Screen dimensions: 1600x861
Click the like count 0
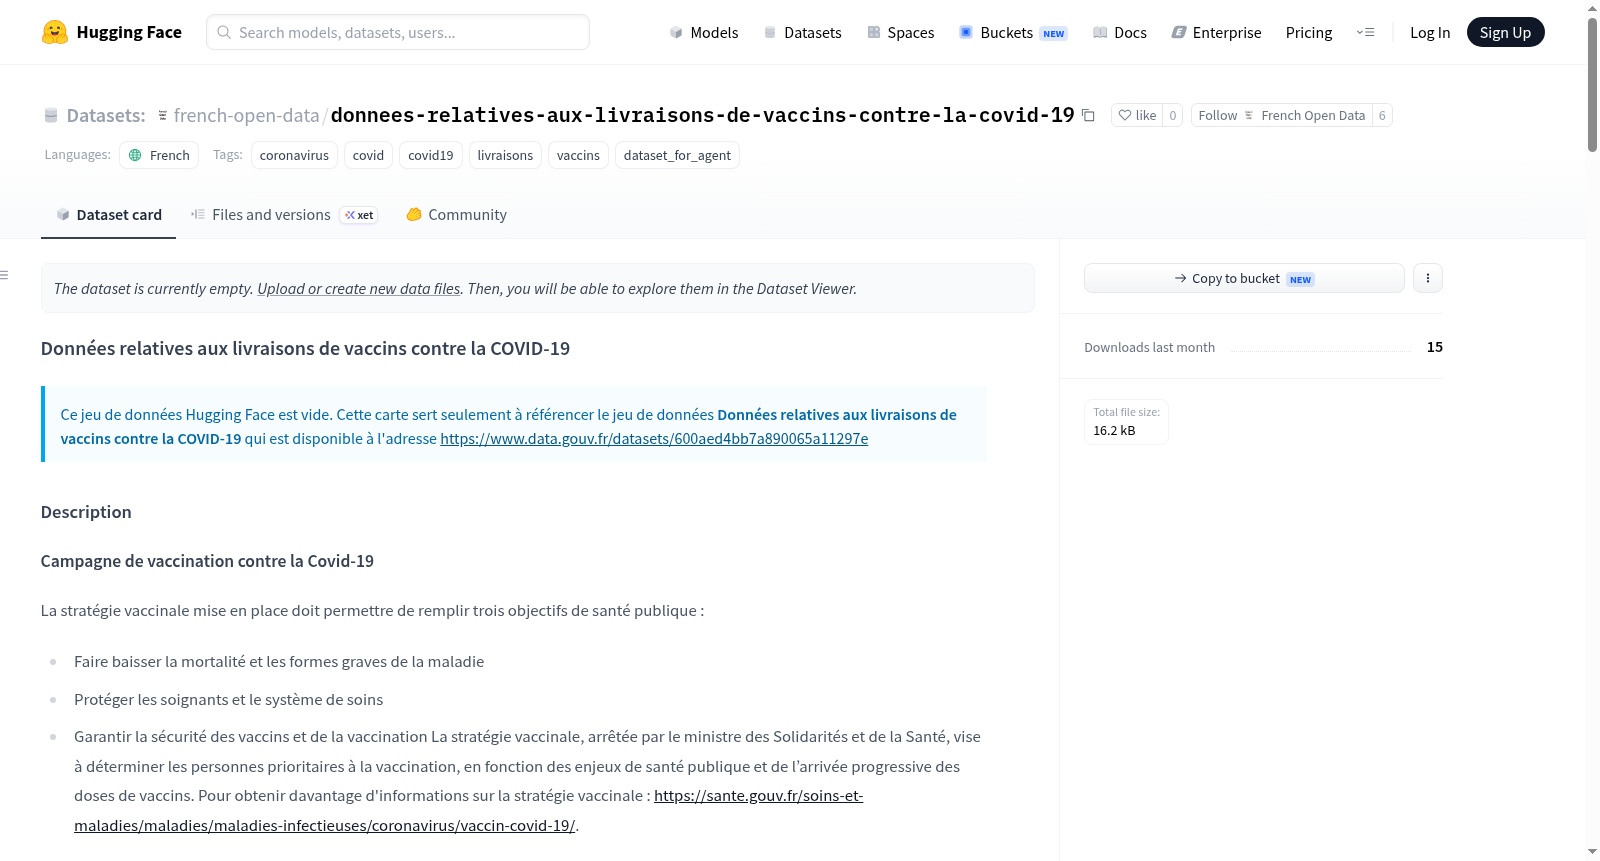point(1173,116)
